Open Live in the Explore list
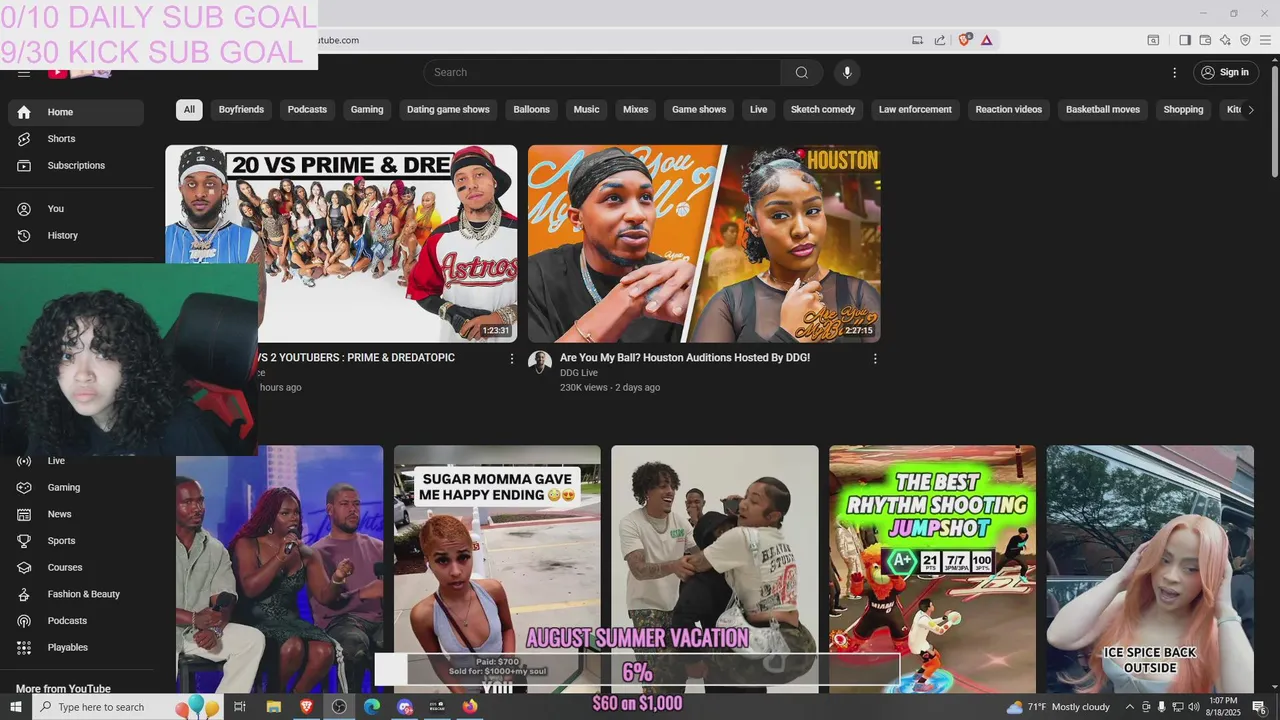The image size is (1280, 720). click(76, 461)
